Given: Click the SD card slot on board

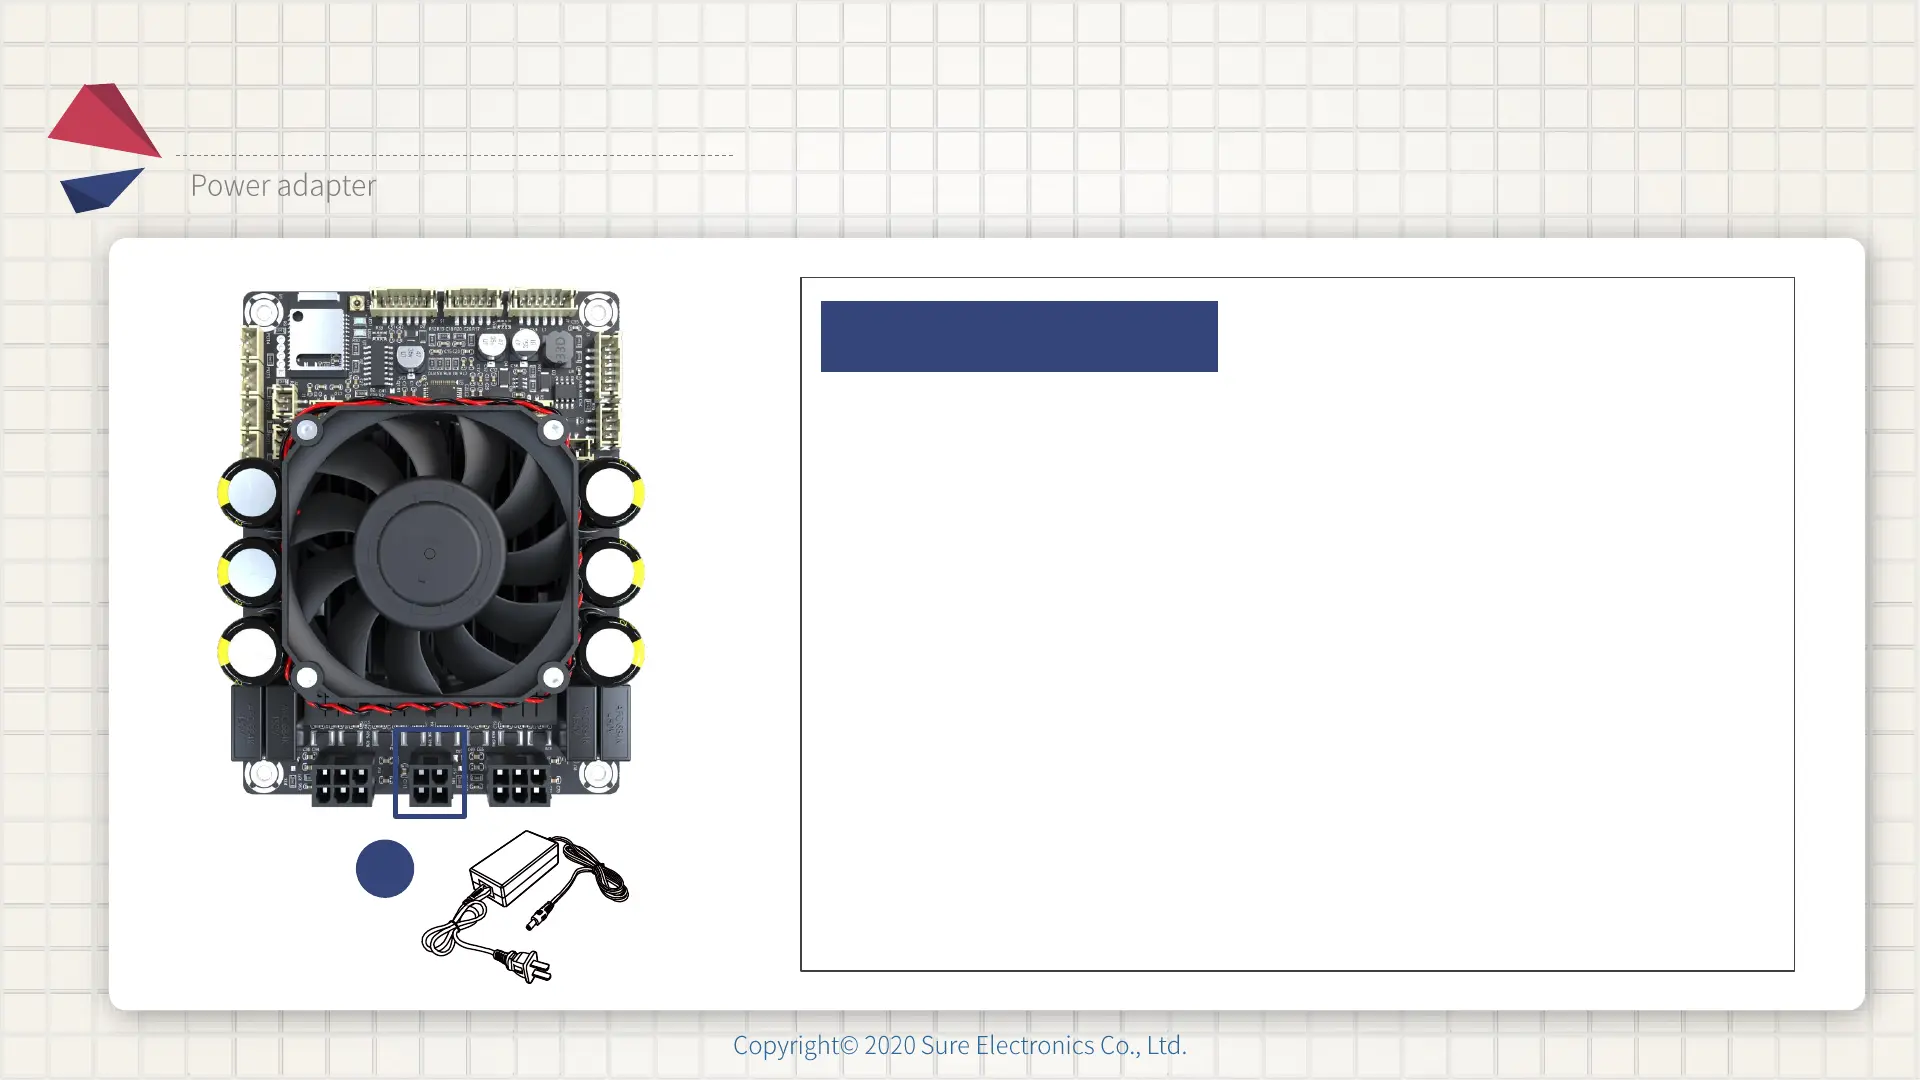Looking at the screenshot, I should [x=316, y=338].
